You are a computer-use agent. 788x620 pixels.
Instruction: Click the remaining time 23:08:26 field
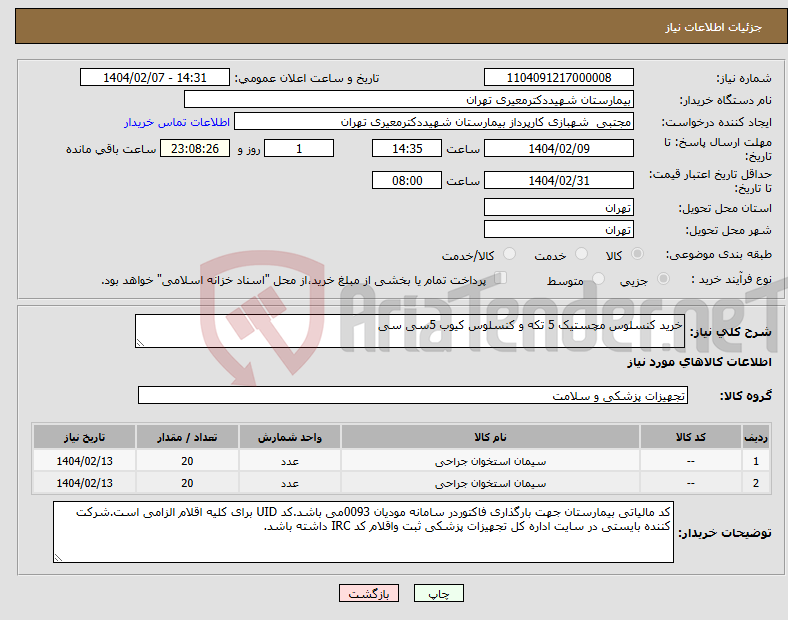tap(195, 149)
